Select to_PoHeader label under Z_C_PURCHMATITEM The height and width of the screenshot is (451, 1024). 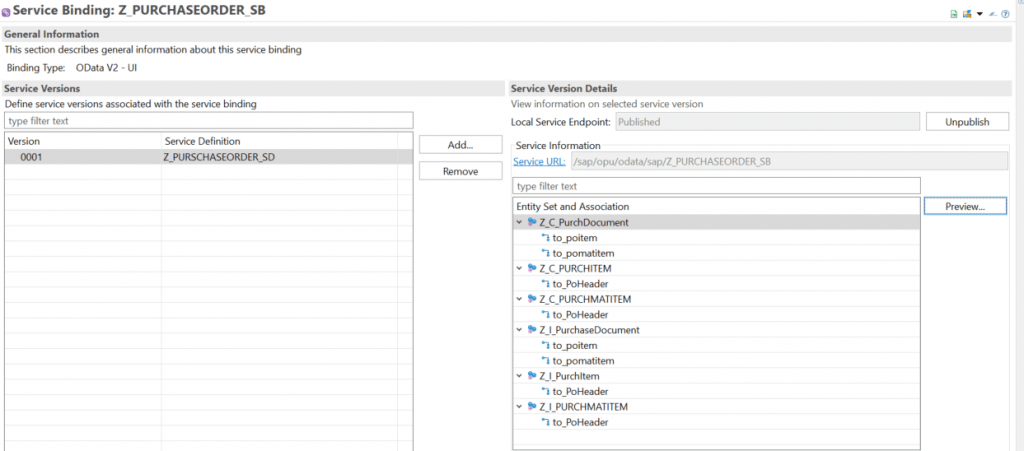click(x=581, y=314)
